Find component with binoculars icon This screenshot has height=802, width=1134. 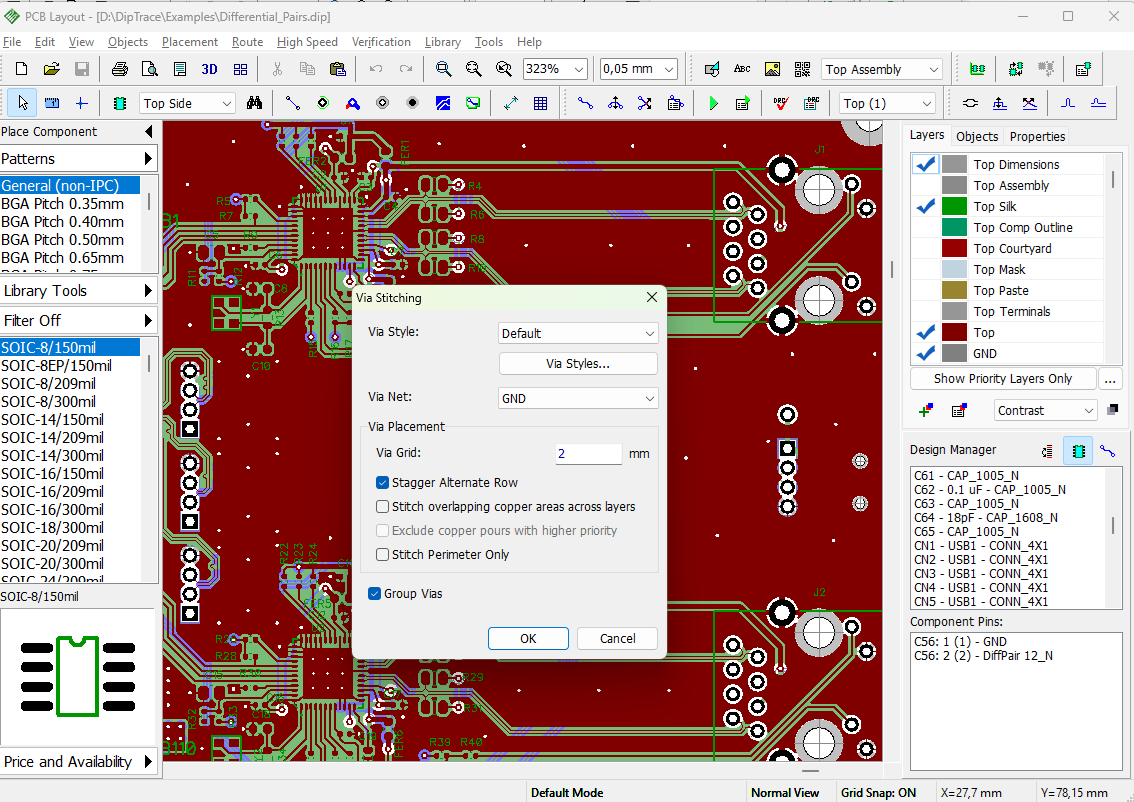(x=254, y=103)
